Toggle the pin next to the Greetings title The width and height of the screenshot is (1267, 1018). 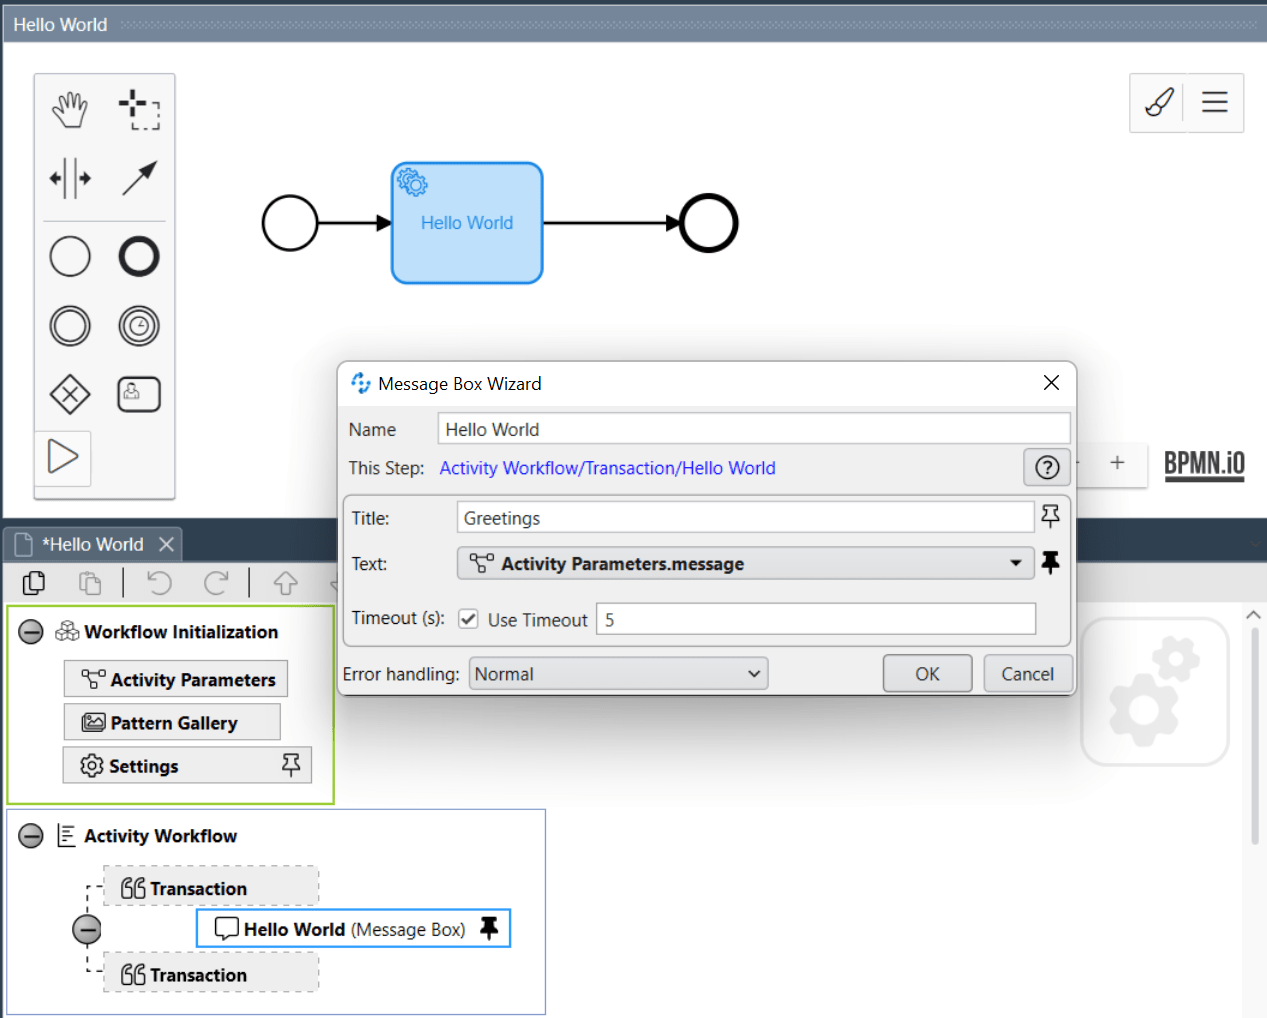tap(1050, 516)
